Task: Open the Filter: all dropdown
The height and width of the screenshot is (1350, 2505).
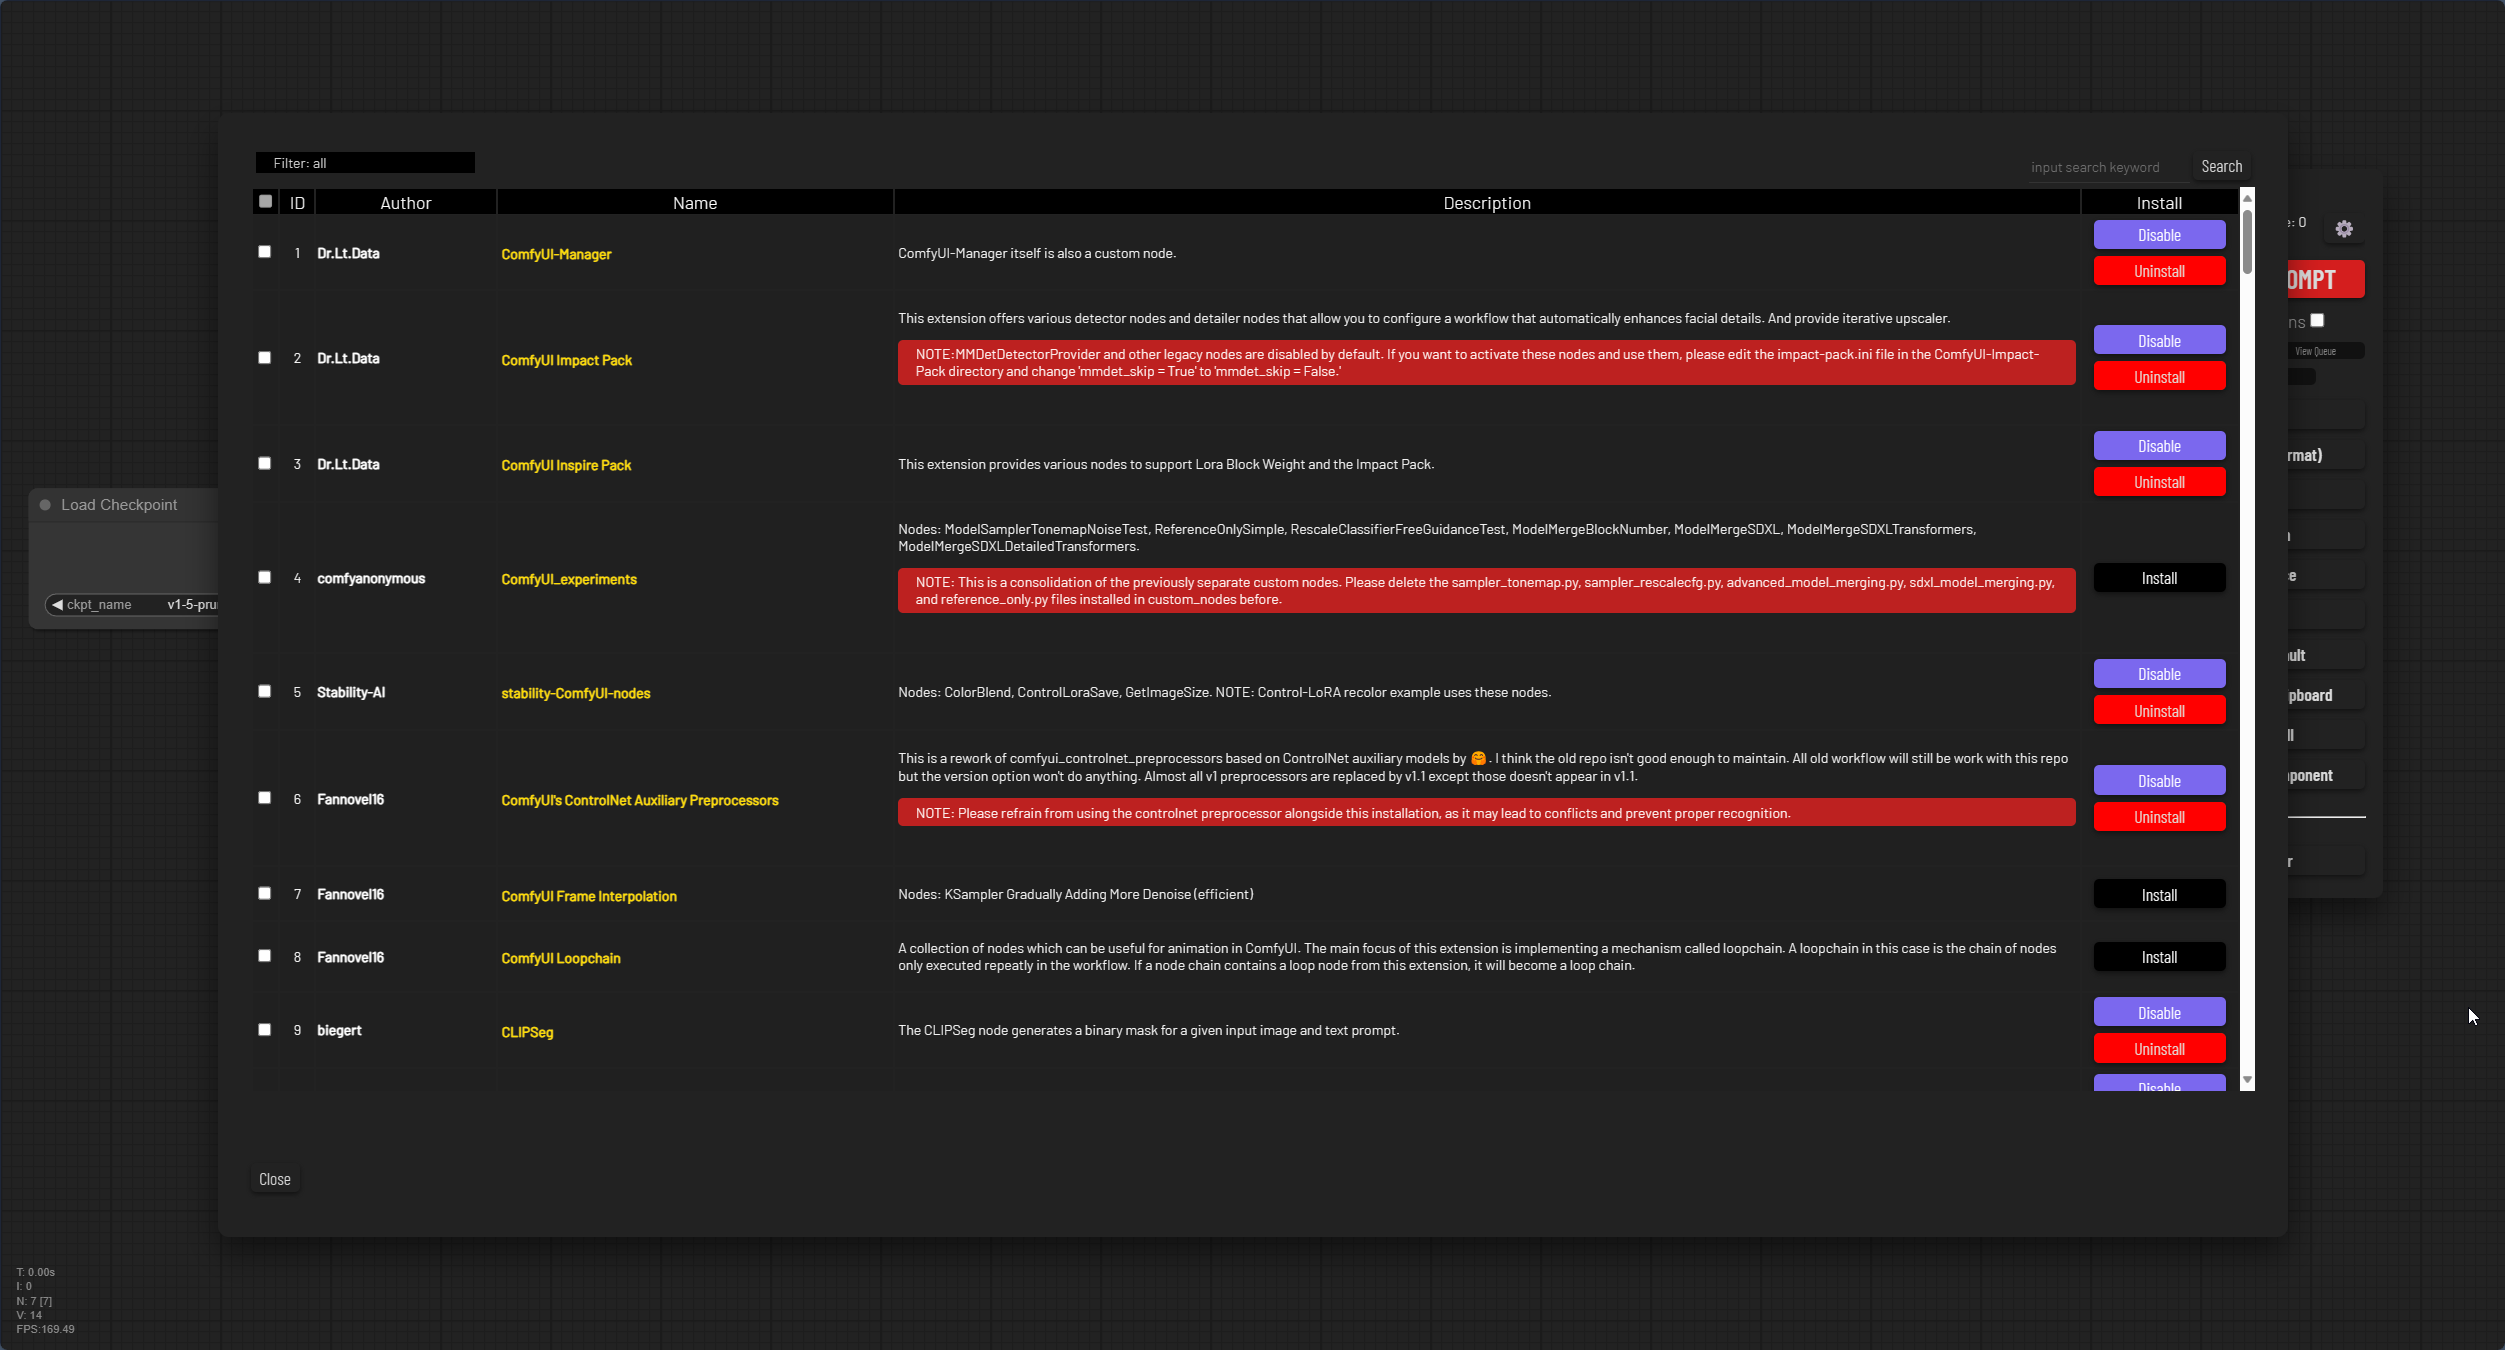Action: point(365,163)
